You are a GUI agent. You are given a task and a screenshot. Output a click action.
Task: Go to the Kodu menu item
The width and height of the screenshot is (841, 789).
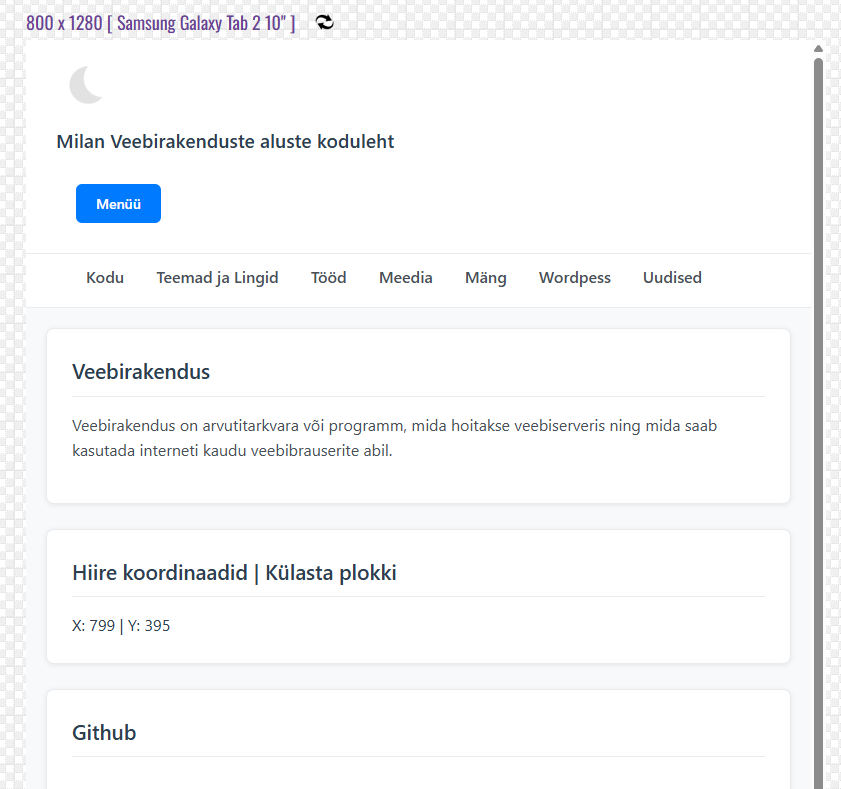(105, 278)
